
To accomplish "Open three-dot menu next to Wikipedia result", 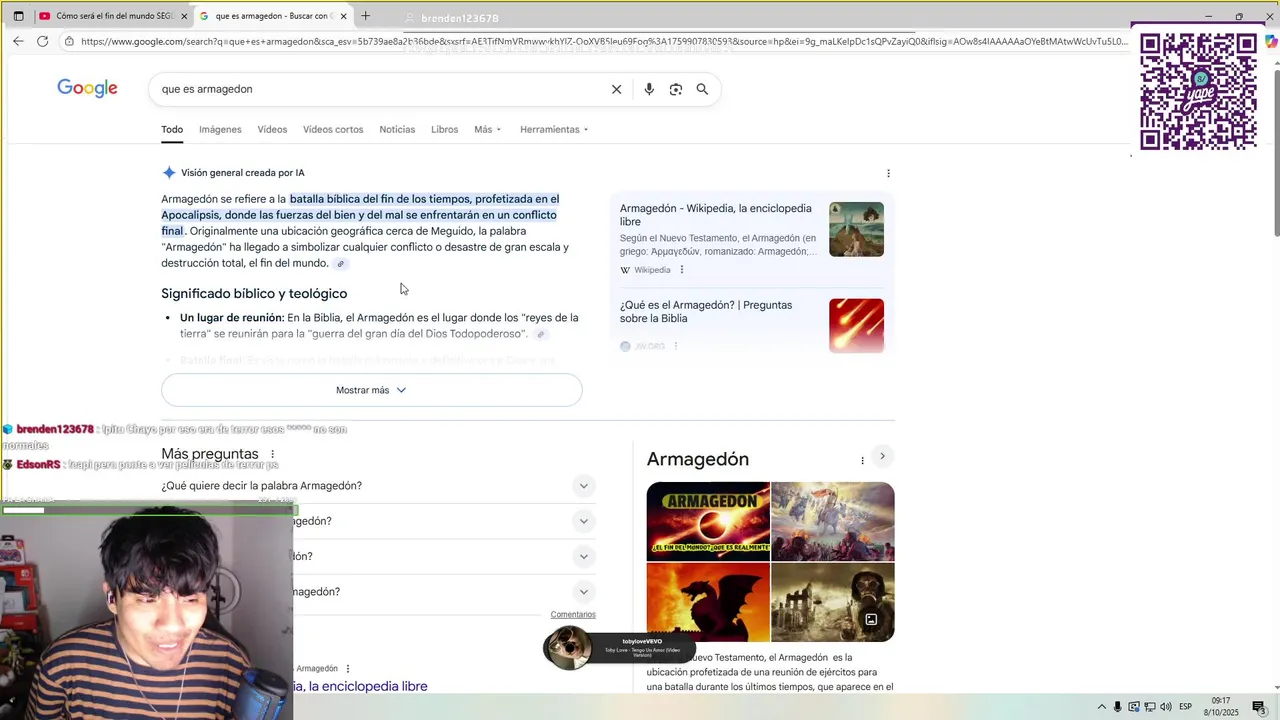I will coord(348,668).
